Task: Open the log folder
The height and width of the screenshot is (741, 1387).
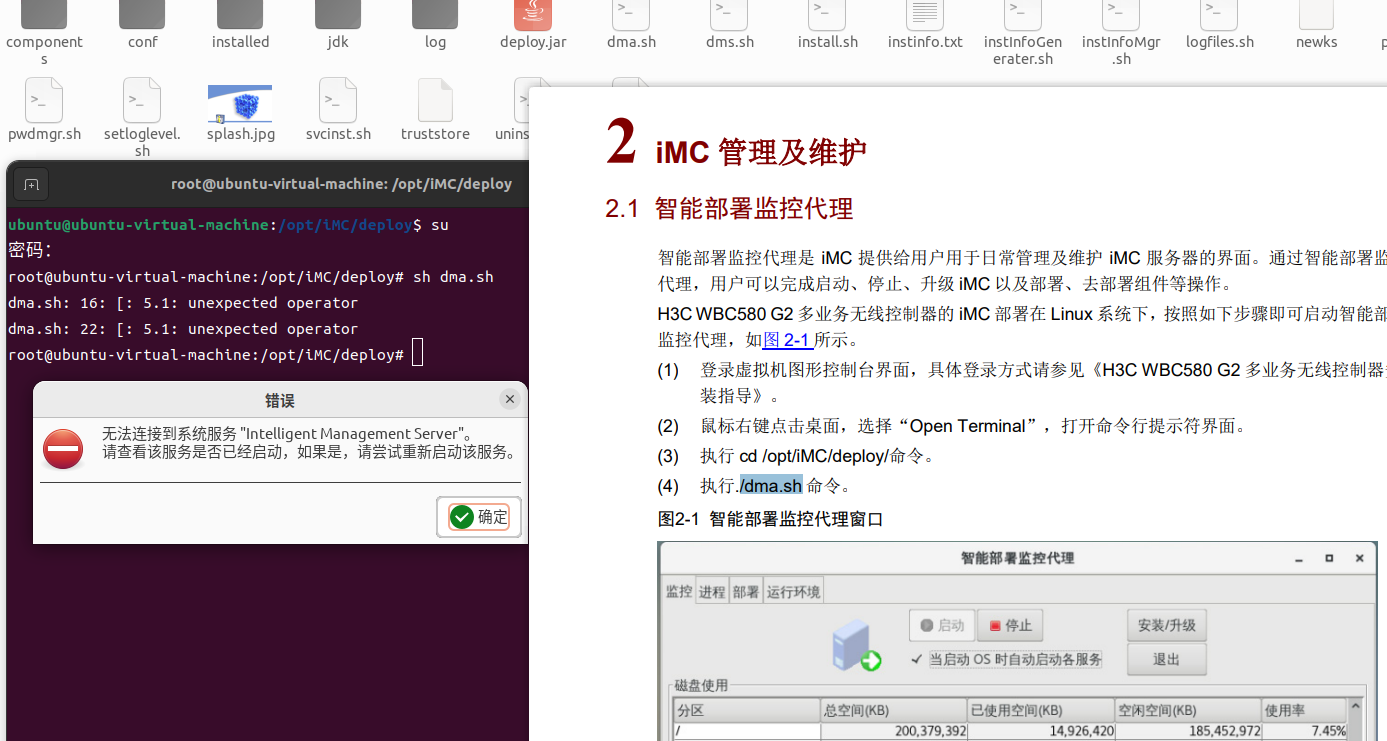Action: coord(435,15)
